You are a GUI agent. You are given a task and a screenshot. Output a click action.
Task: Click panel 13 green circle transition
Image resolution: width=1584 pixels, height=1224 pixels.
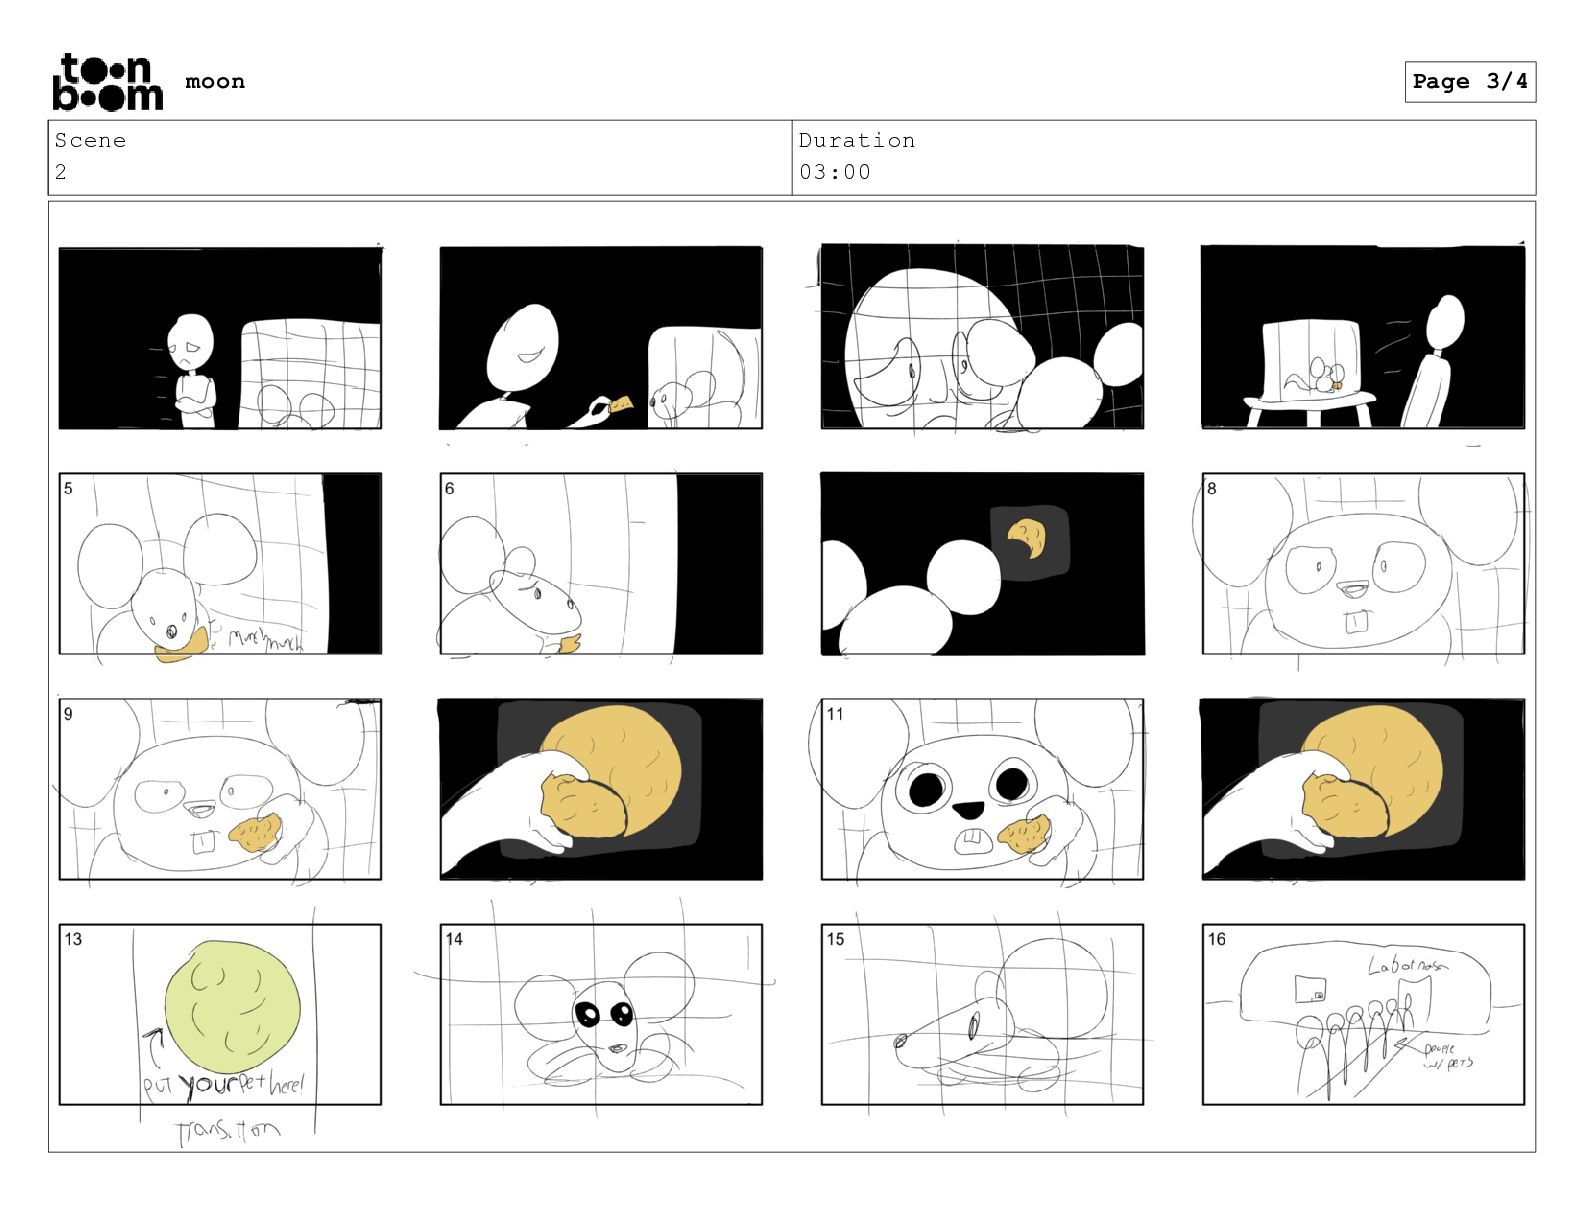(x=220, y=1014)
